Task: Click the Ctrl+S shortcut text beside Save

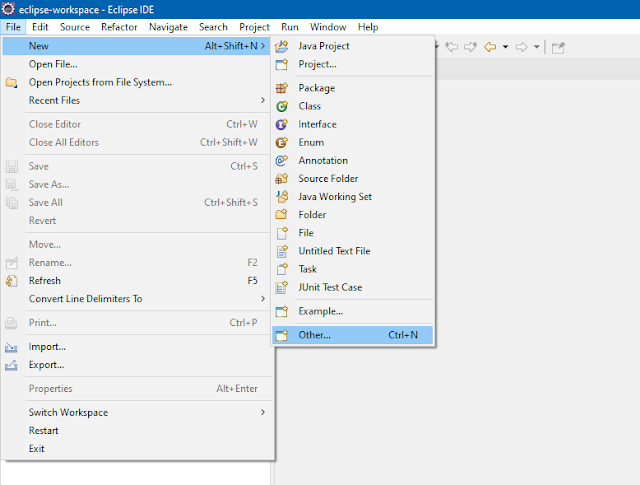Action: 244,166
